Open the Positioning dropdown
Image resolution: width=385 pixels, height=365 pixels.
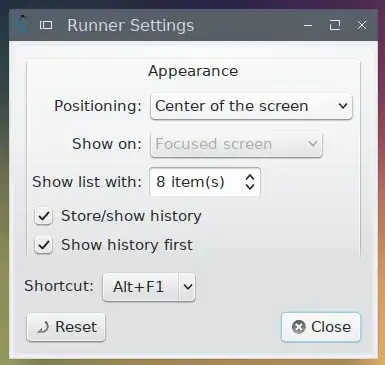tap(251, 106)
